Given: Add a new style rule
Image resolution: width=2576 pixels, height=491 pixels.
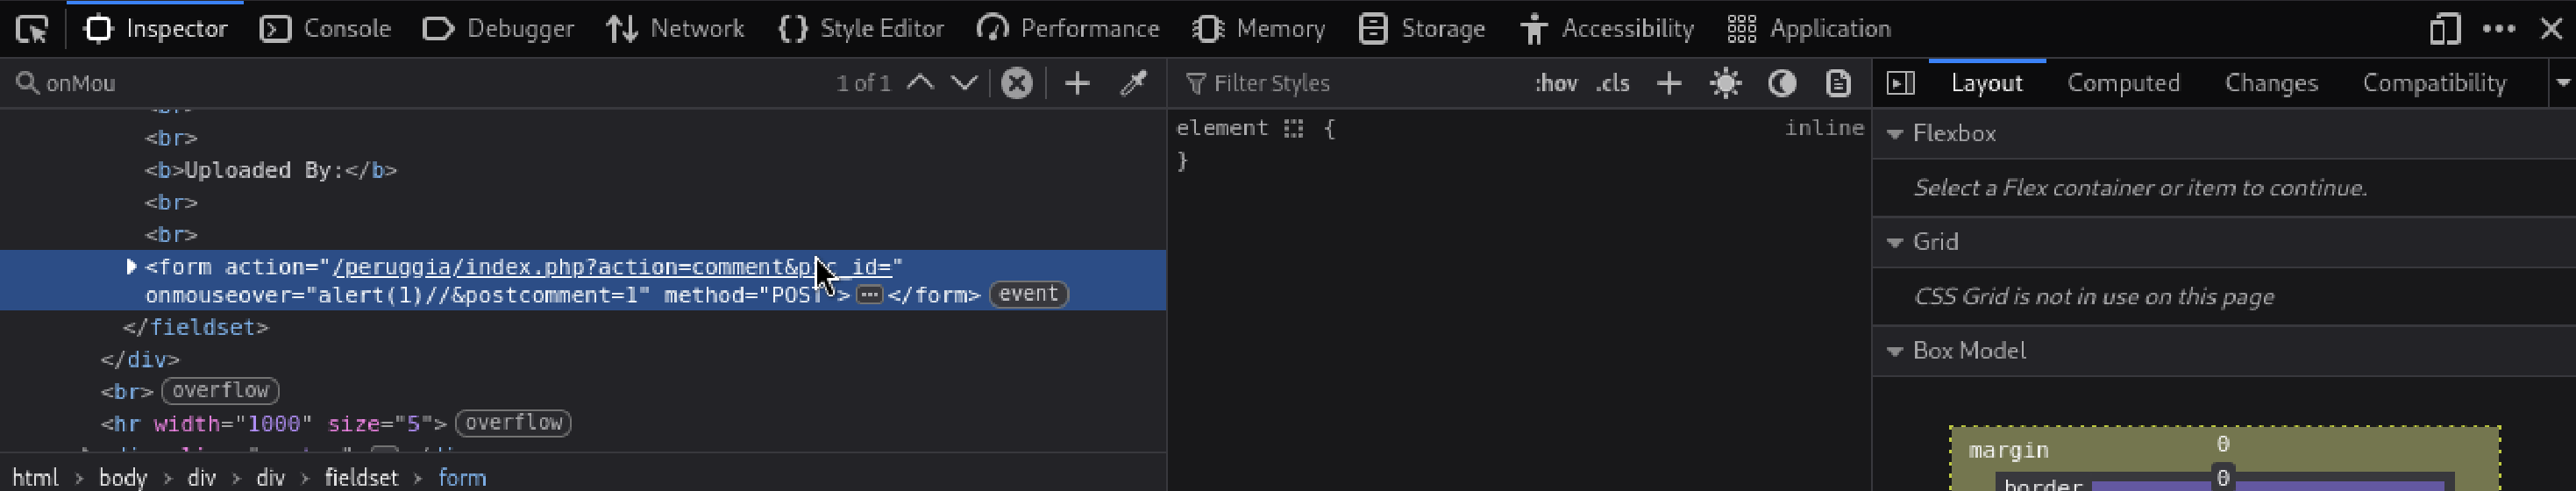Looking at the screenshot, I should 1669,83.
